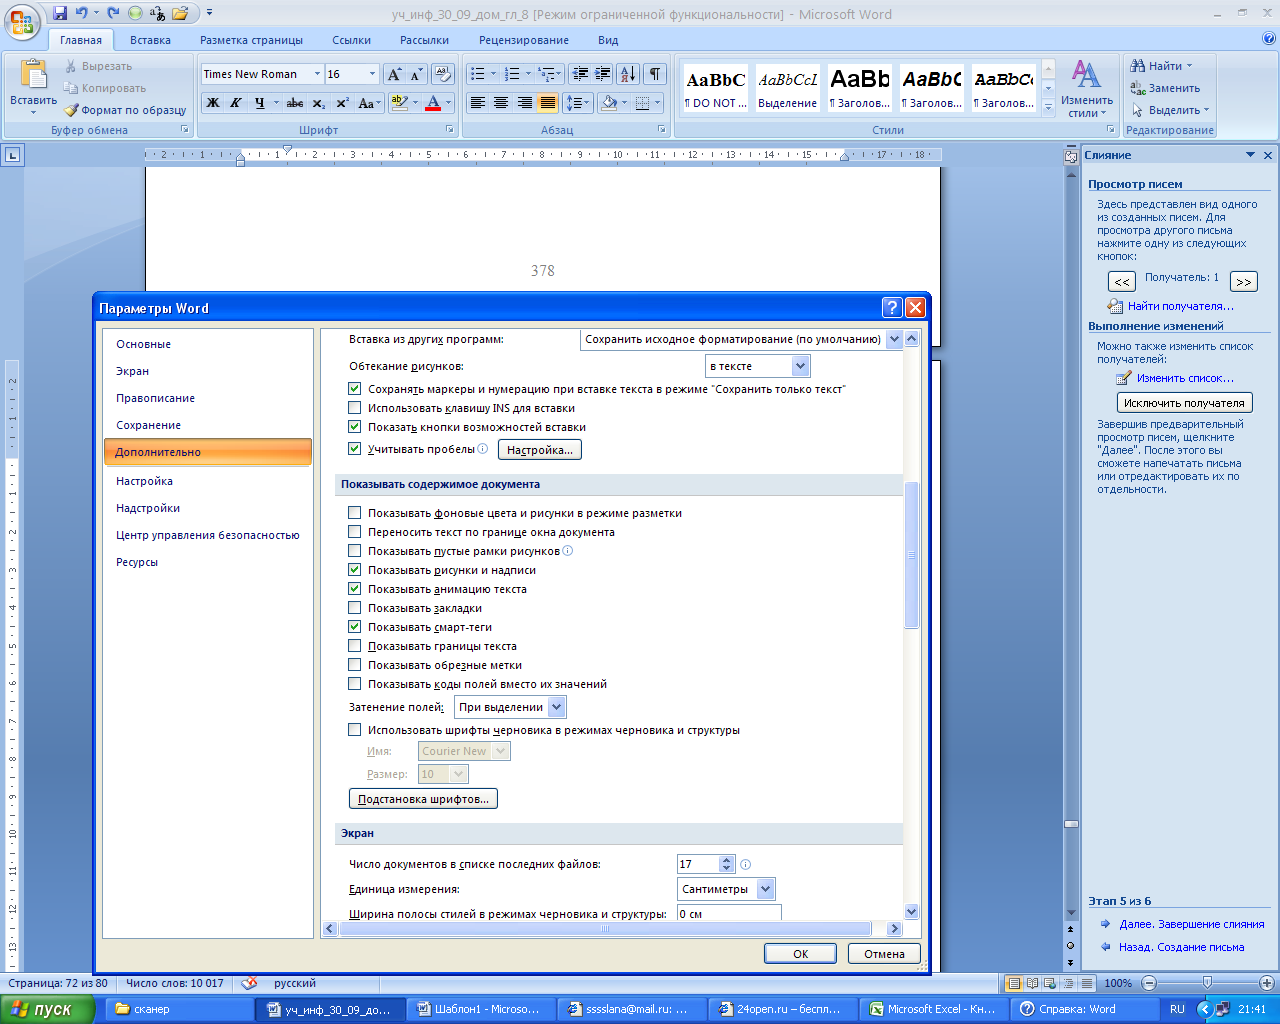Open help in Word Options dialog title bar
The height and width of the screenshot is (1024, 1280).
tap(892, 308)
